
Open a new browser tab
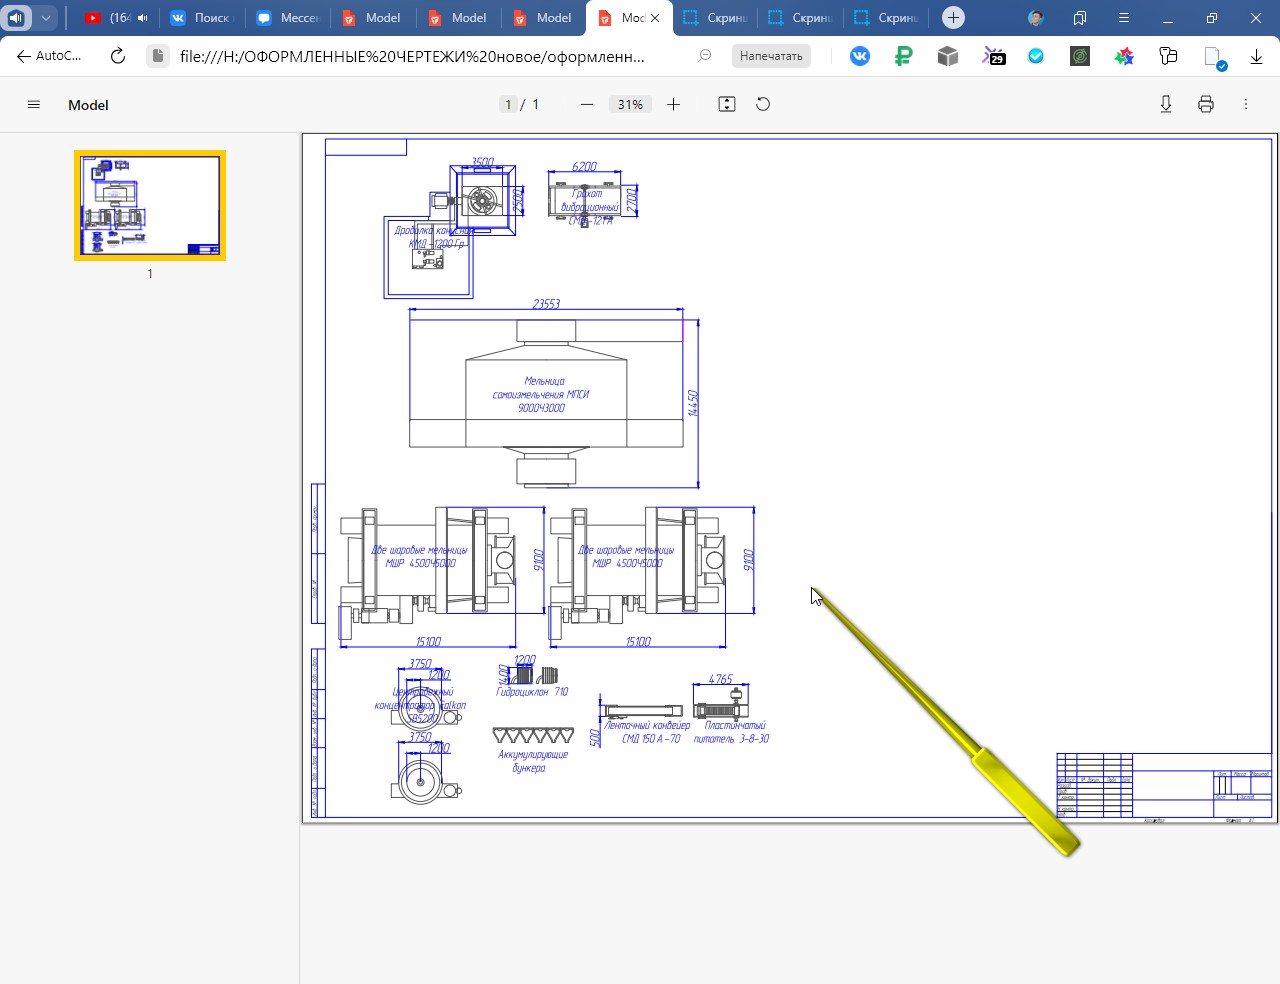click(953, 17)
